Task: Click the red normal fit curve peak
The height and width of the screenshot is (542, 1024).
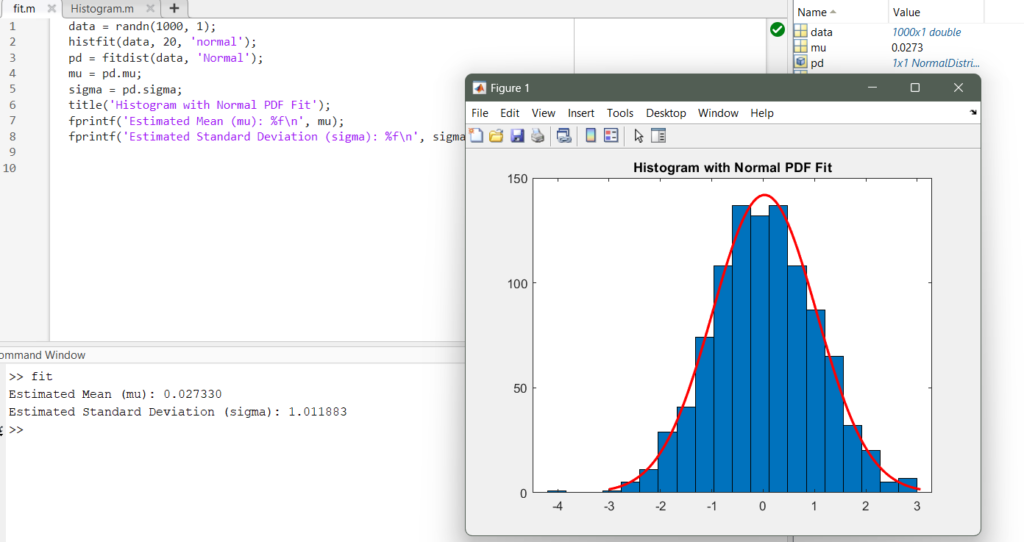Action: click(x=763, y=195)
